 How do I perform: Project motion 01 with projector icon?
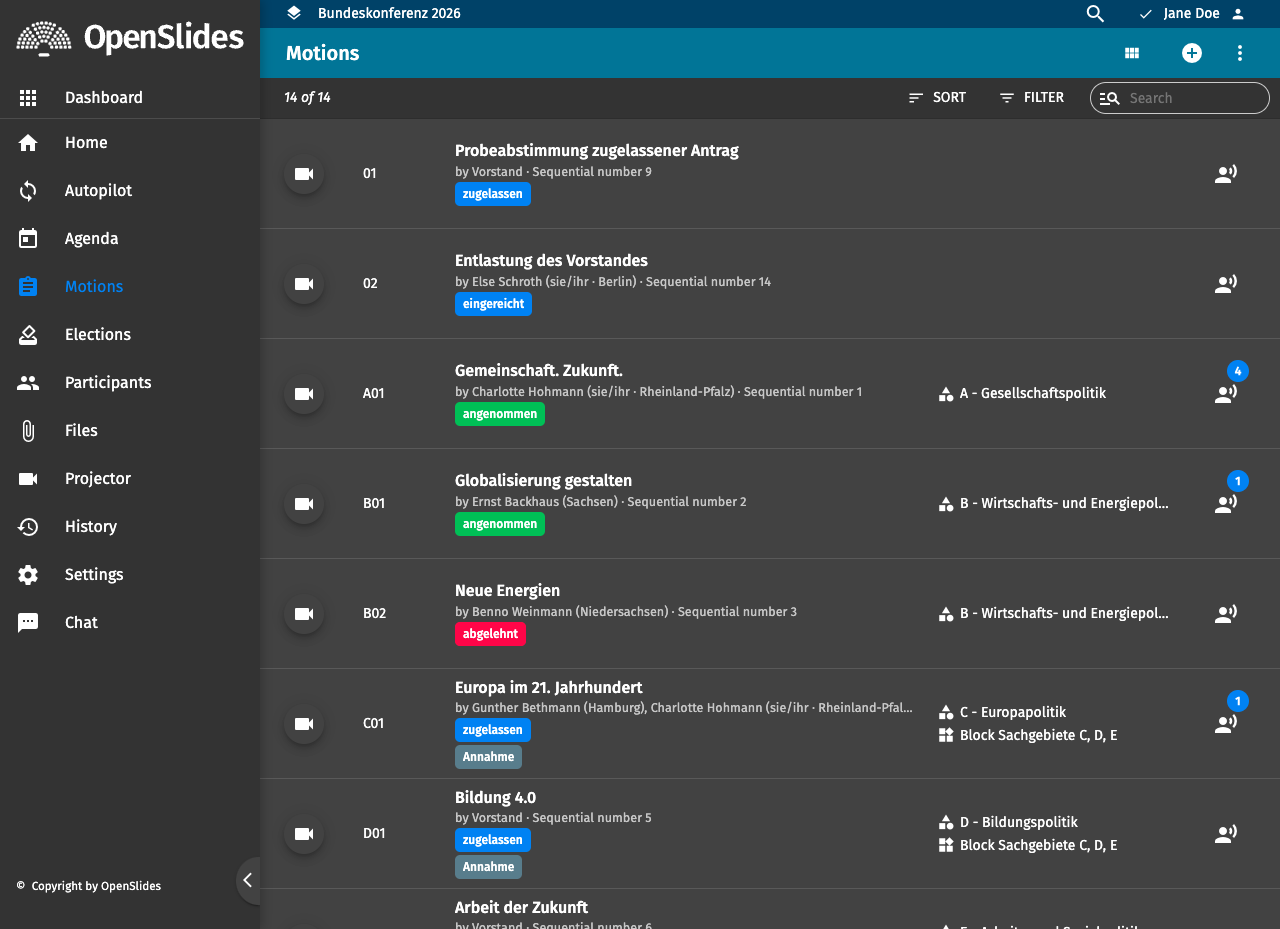[304, 174]
